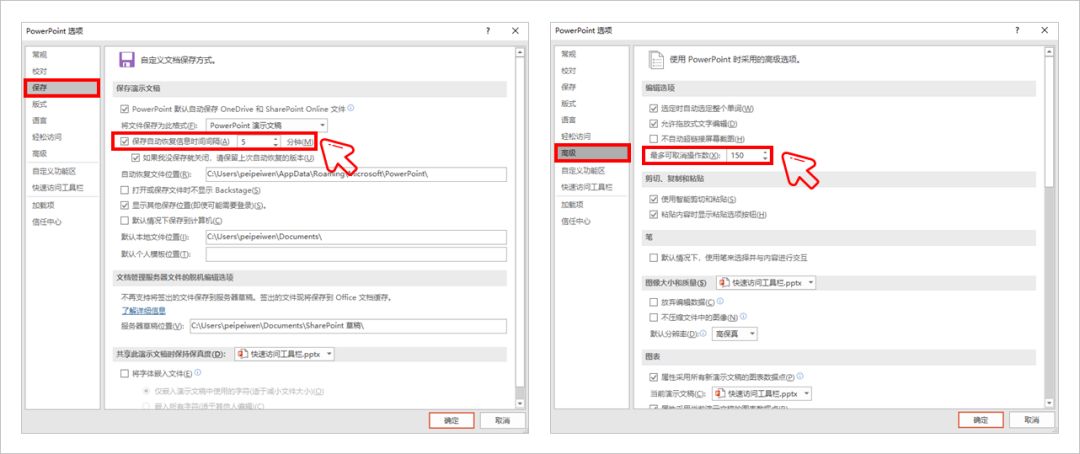Click the 自动恢复文件位置 path field
This screenshot has width=1080, height=454.
(355, 174)
